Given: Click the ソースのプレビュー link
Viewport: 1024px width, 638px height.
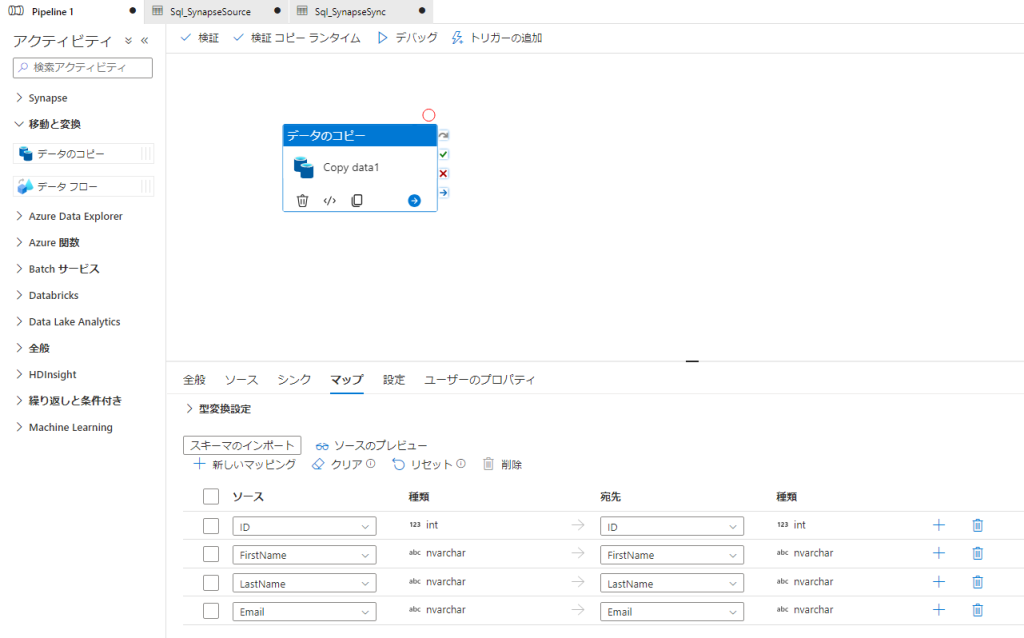Looking at the screenshot, I should click(371, 445).
